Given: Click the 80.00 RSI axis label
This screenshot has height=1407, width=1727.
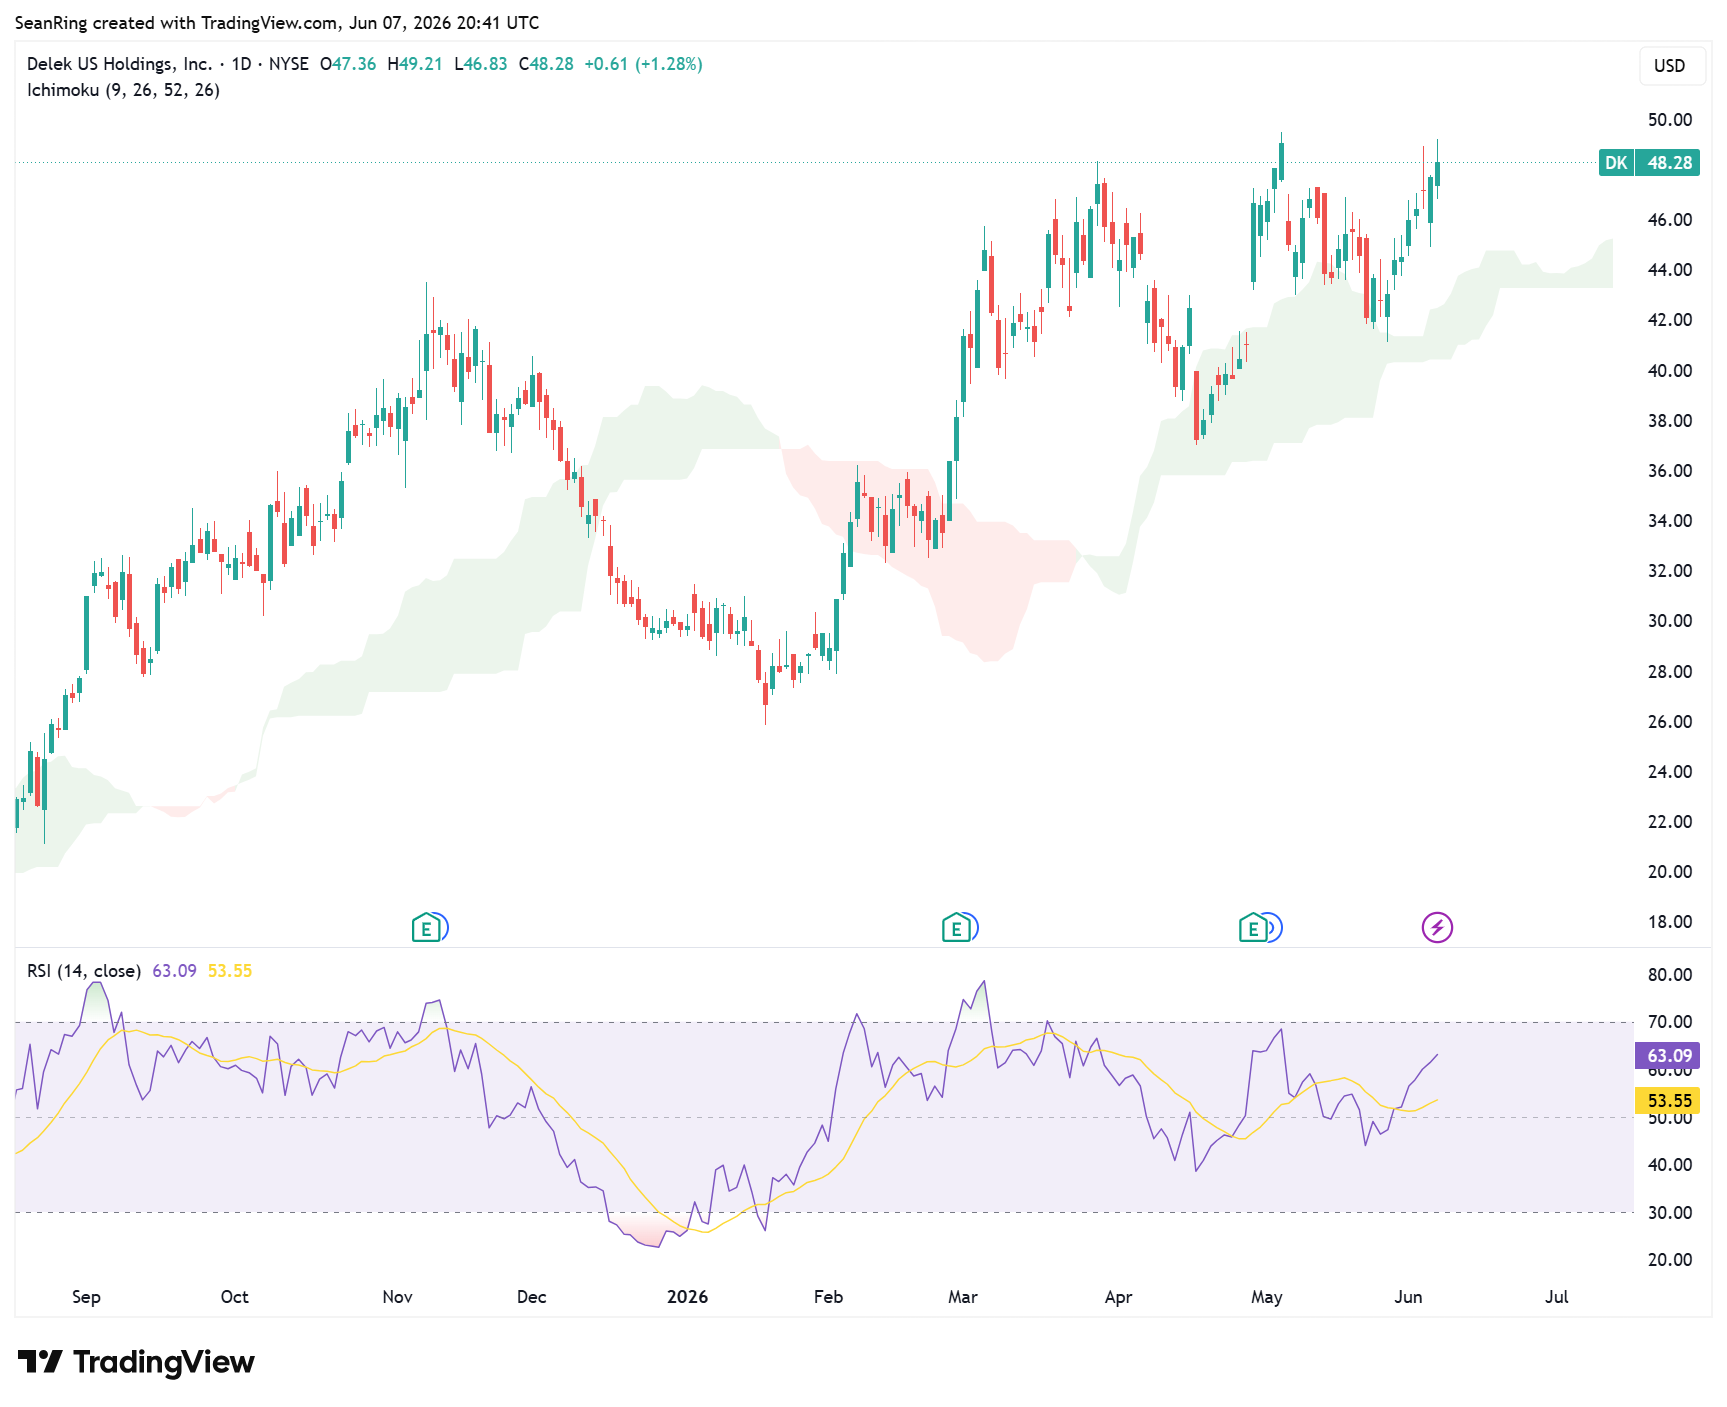Looking at the screenshot, I should [1669, 975].
